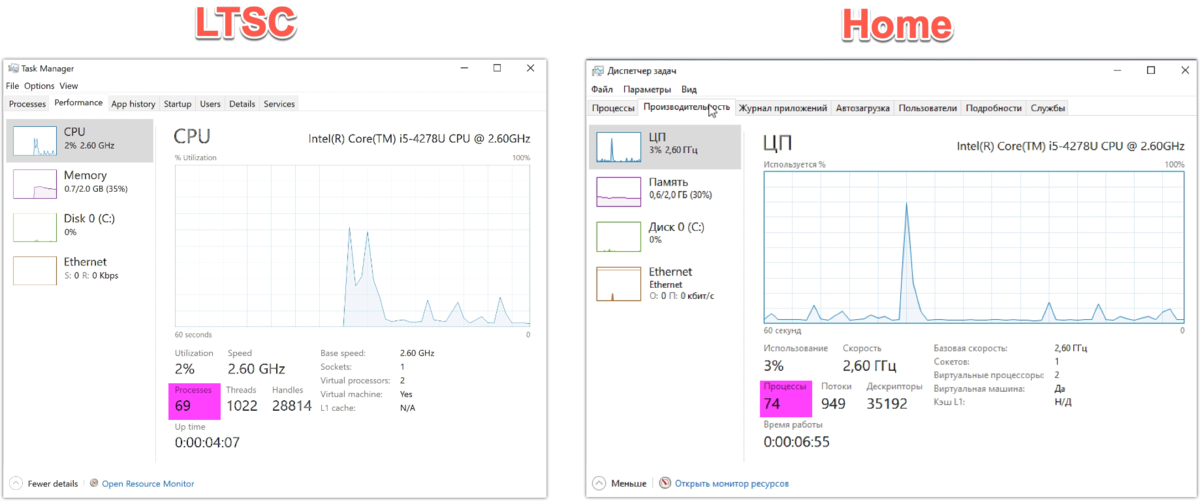Click the CPU utilization graph in Task Manager

[353, 246]
